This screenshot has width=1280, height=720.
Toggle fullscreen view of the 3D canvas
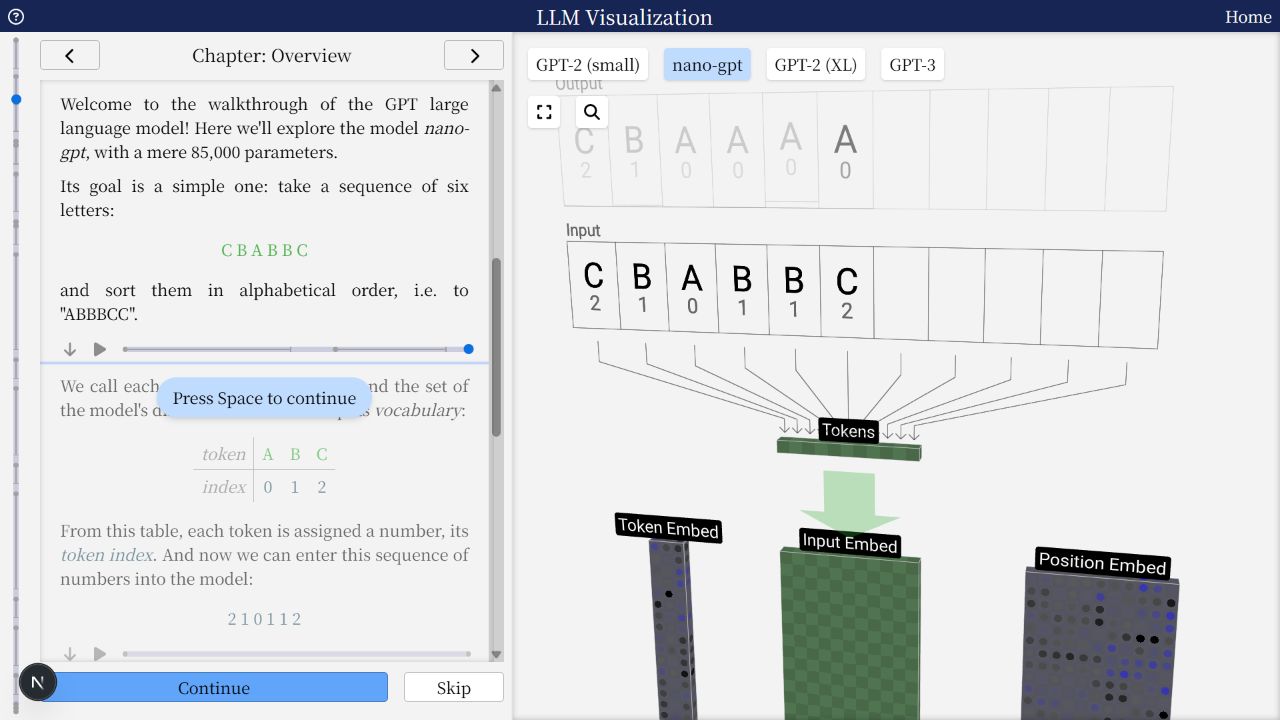[544, 112]
